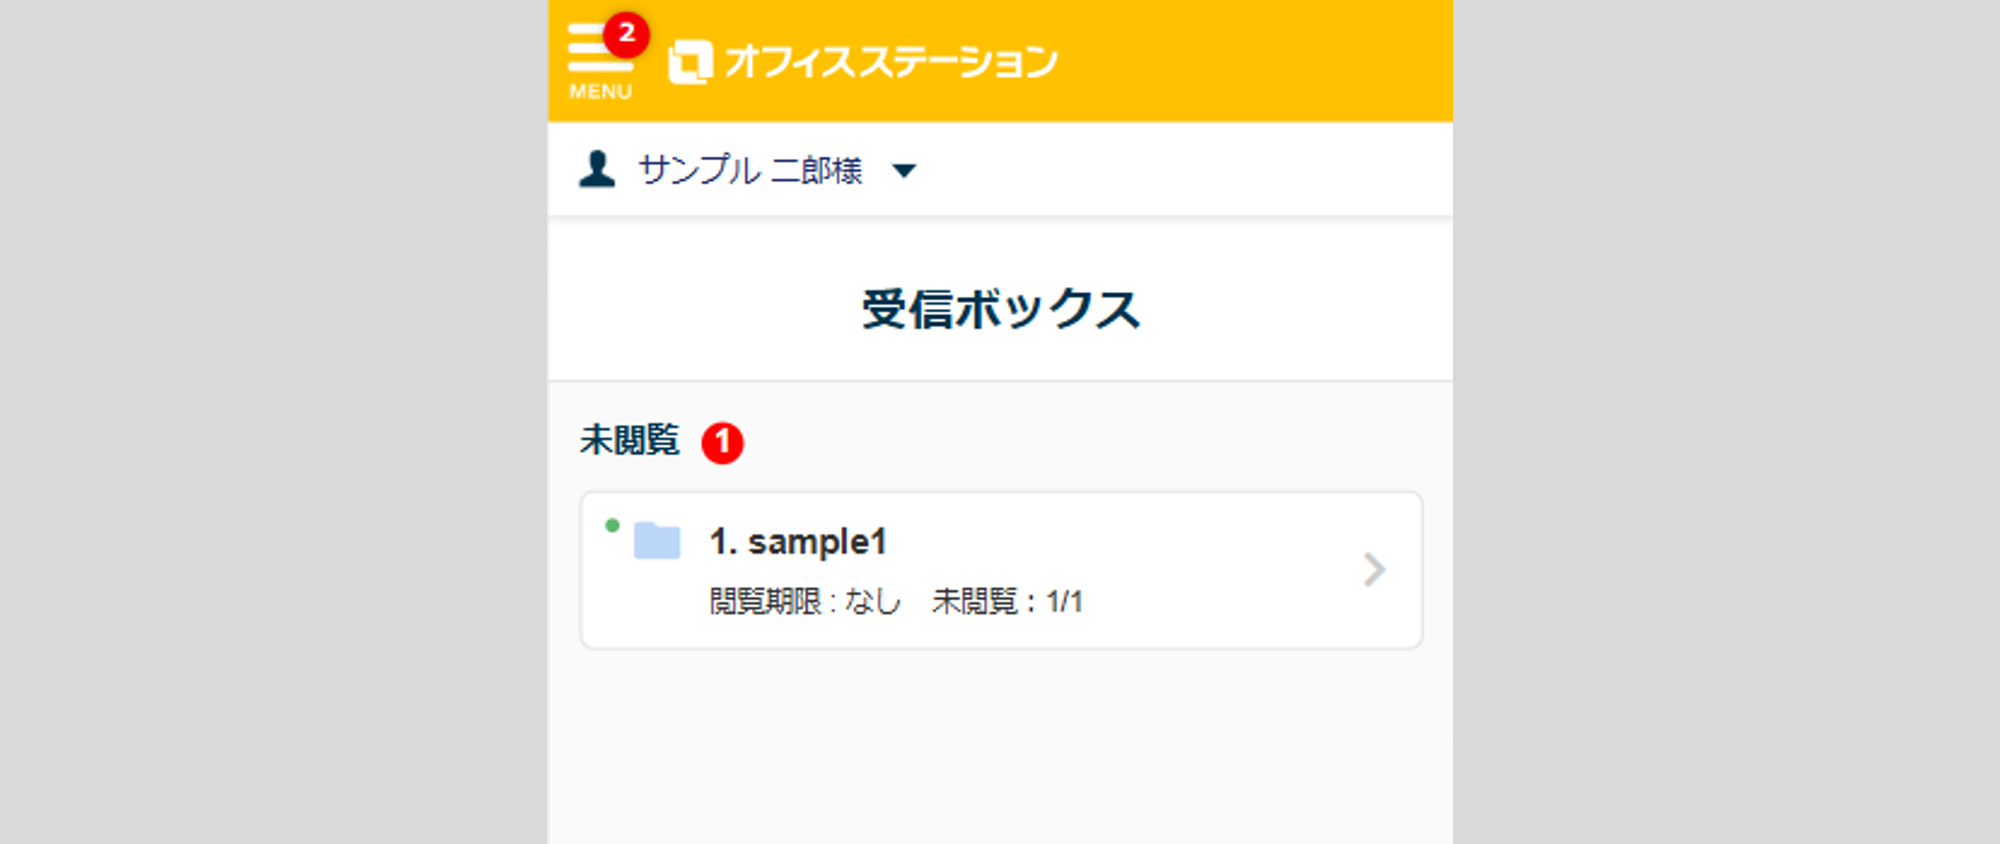Click the MENU text label
The image size is (2000, 844).
600,92
